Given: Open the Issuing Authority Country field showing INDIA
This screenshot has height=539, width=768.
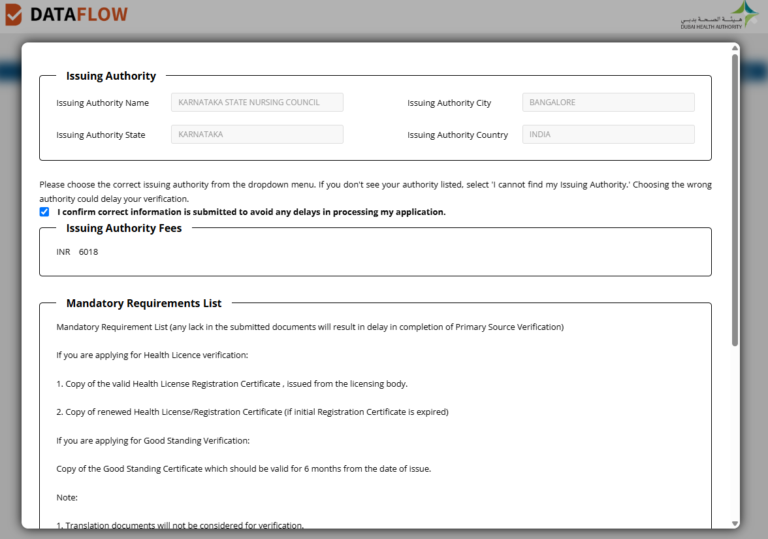Looking at the screenshot, I should (608, 134).
